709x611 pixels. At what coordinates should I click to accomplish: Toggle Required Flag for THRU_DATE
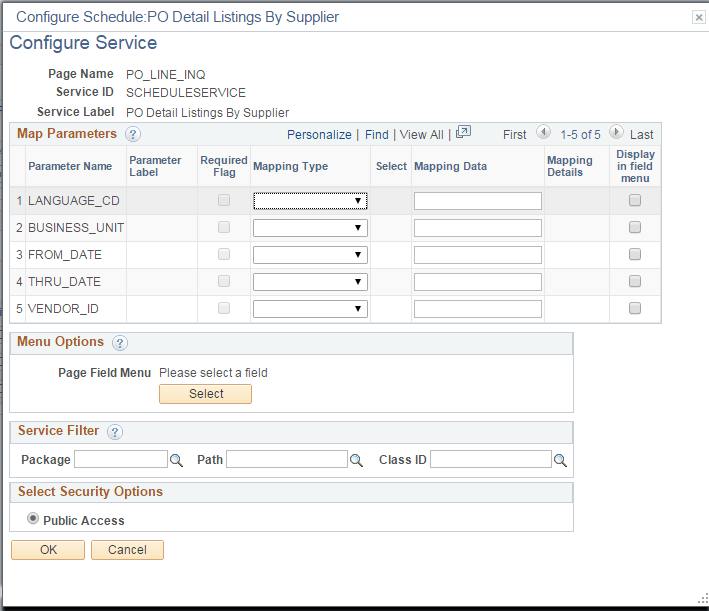click(x=224, y=281)
